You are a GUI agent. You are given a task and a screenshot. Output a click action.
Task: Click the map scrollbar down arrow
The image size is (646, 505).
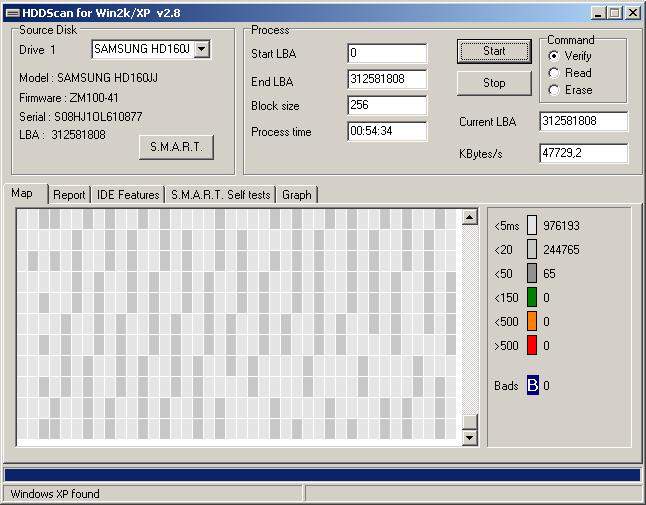pyautogui.click(x=470, y=437)
